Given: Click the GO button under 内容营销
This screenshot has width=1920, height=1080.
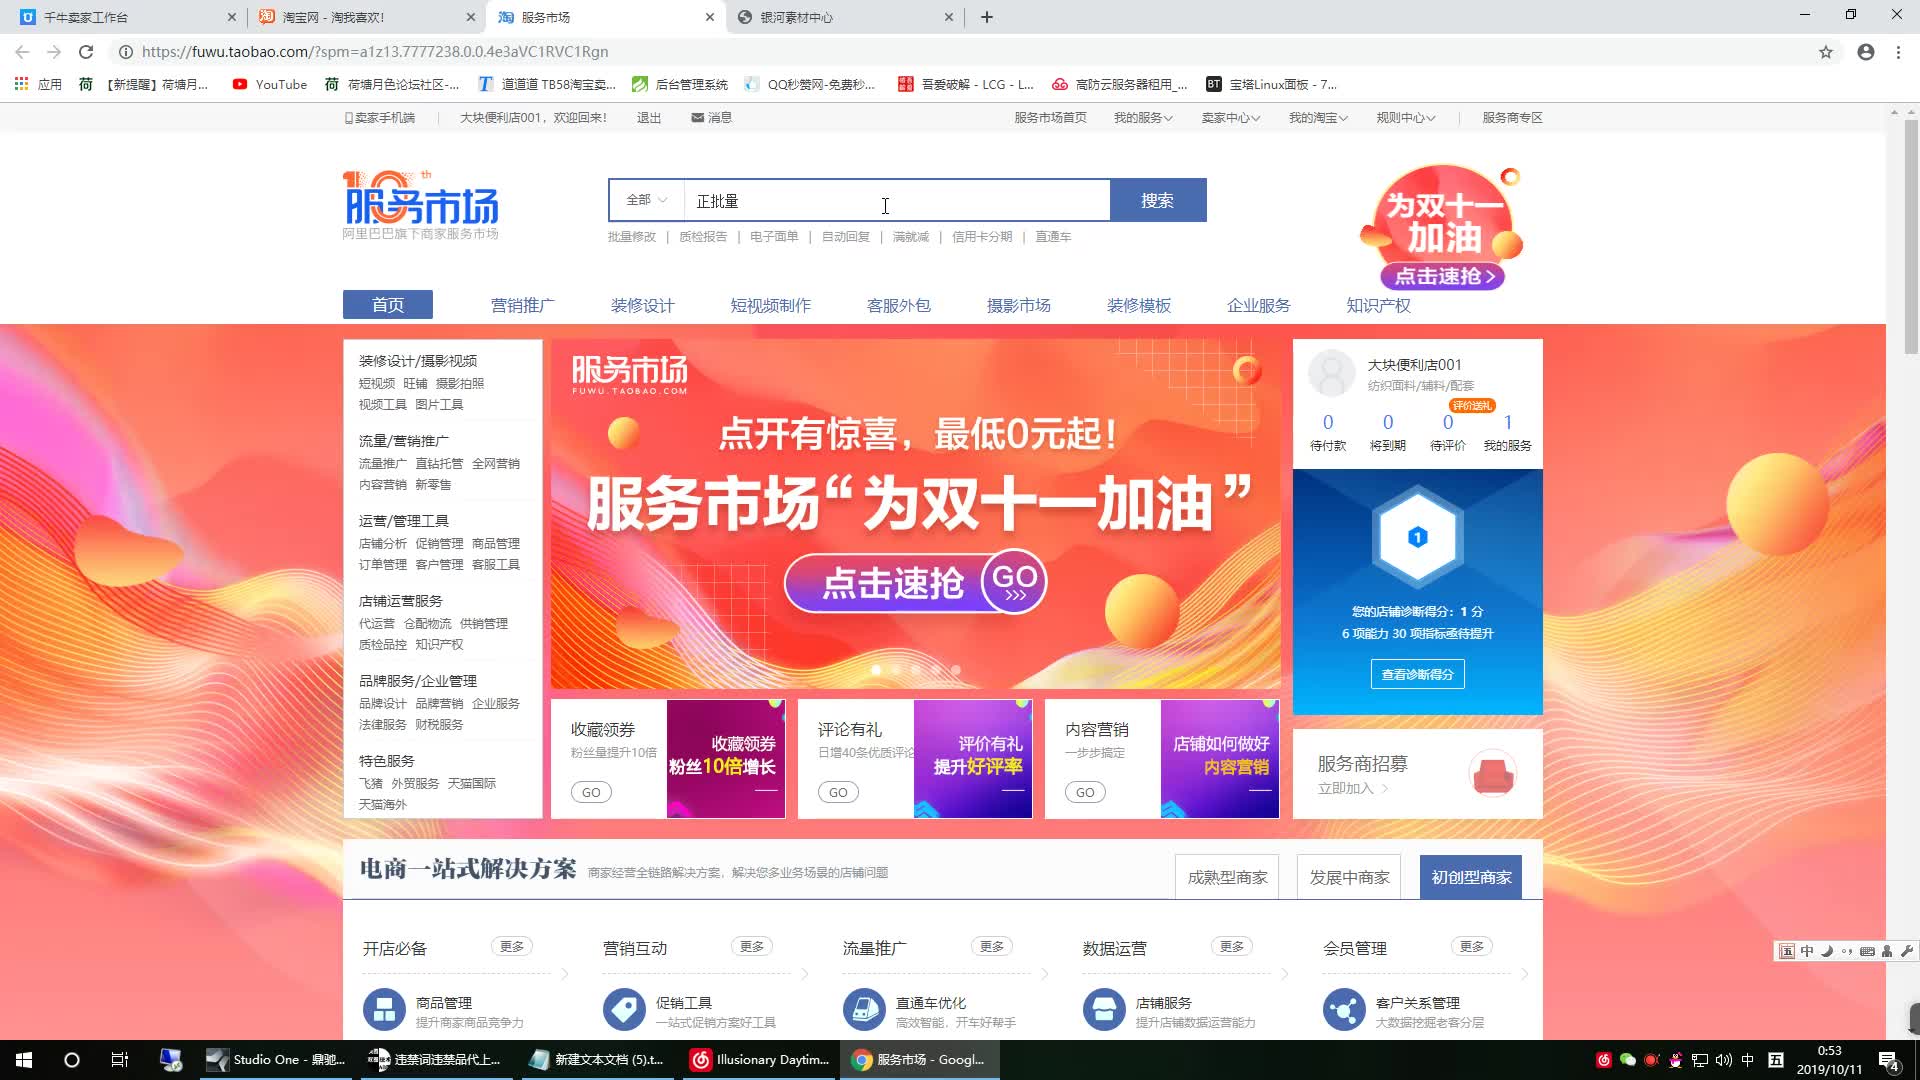Looking at the screenshot, I should tap(1085, 792).
